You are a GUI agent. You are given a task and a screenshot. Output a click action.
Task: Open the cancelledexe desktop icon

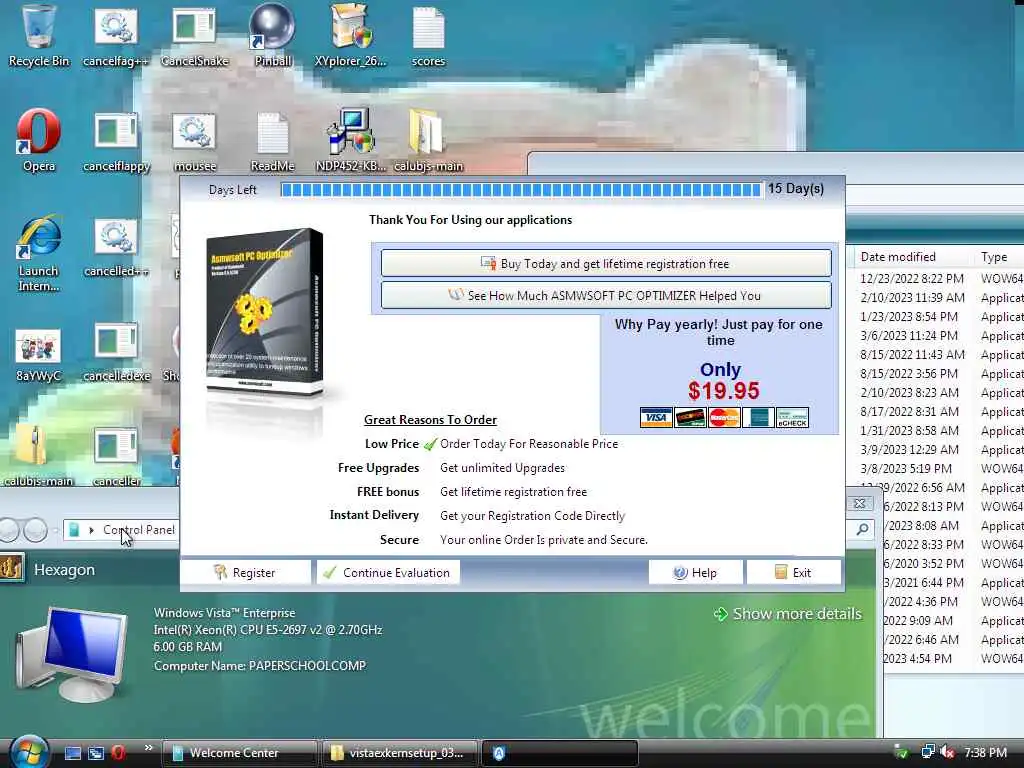click(116, 353)
